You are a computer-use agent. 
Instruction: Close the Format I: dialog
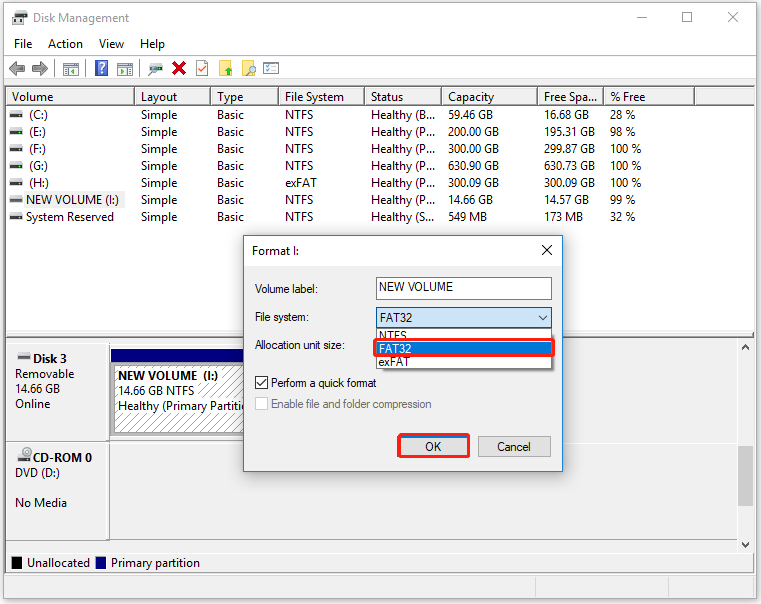[x=547, y=250]
